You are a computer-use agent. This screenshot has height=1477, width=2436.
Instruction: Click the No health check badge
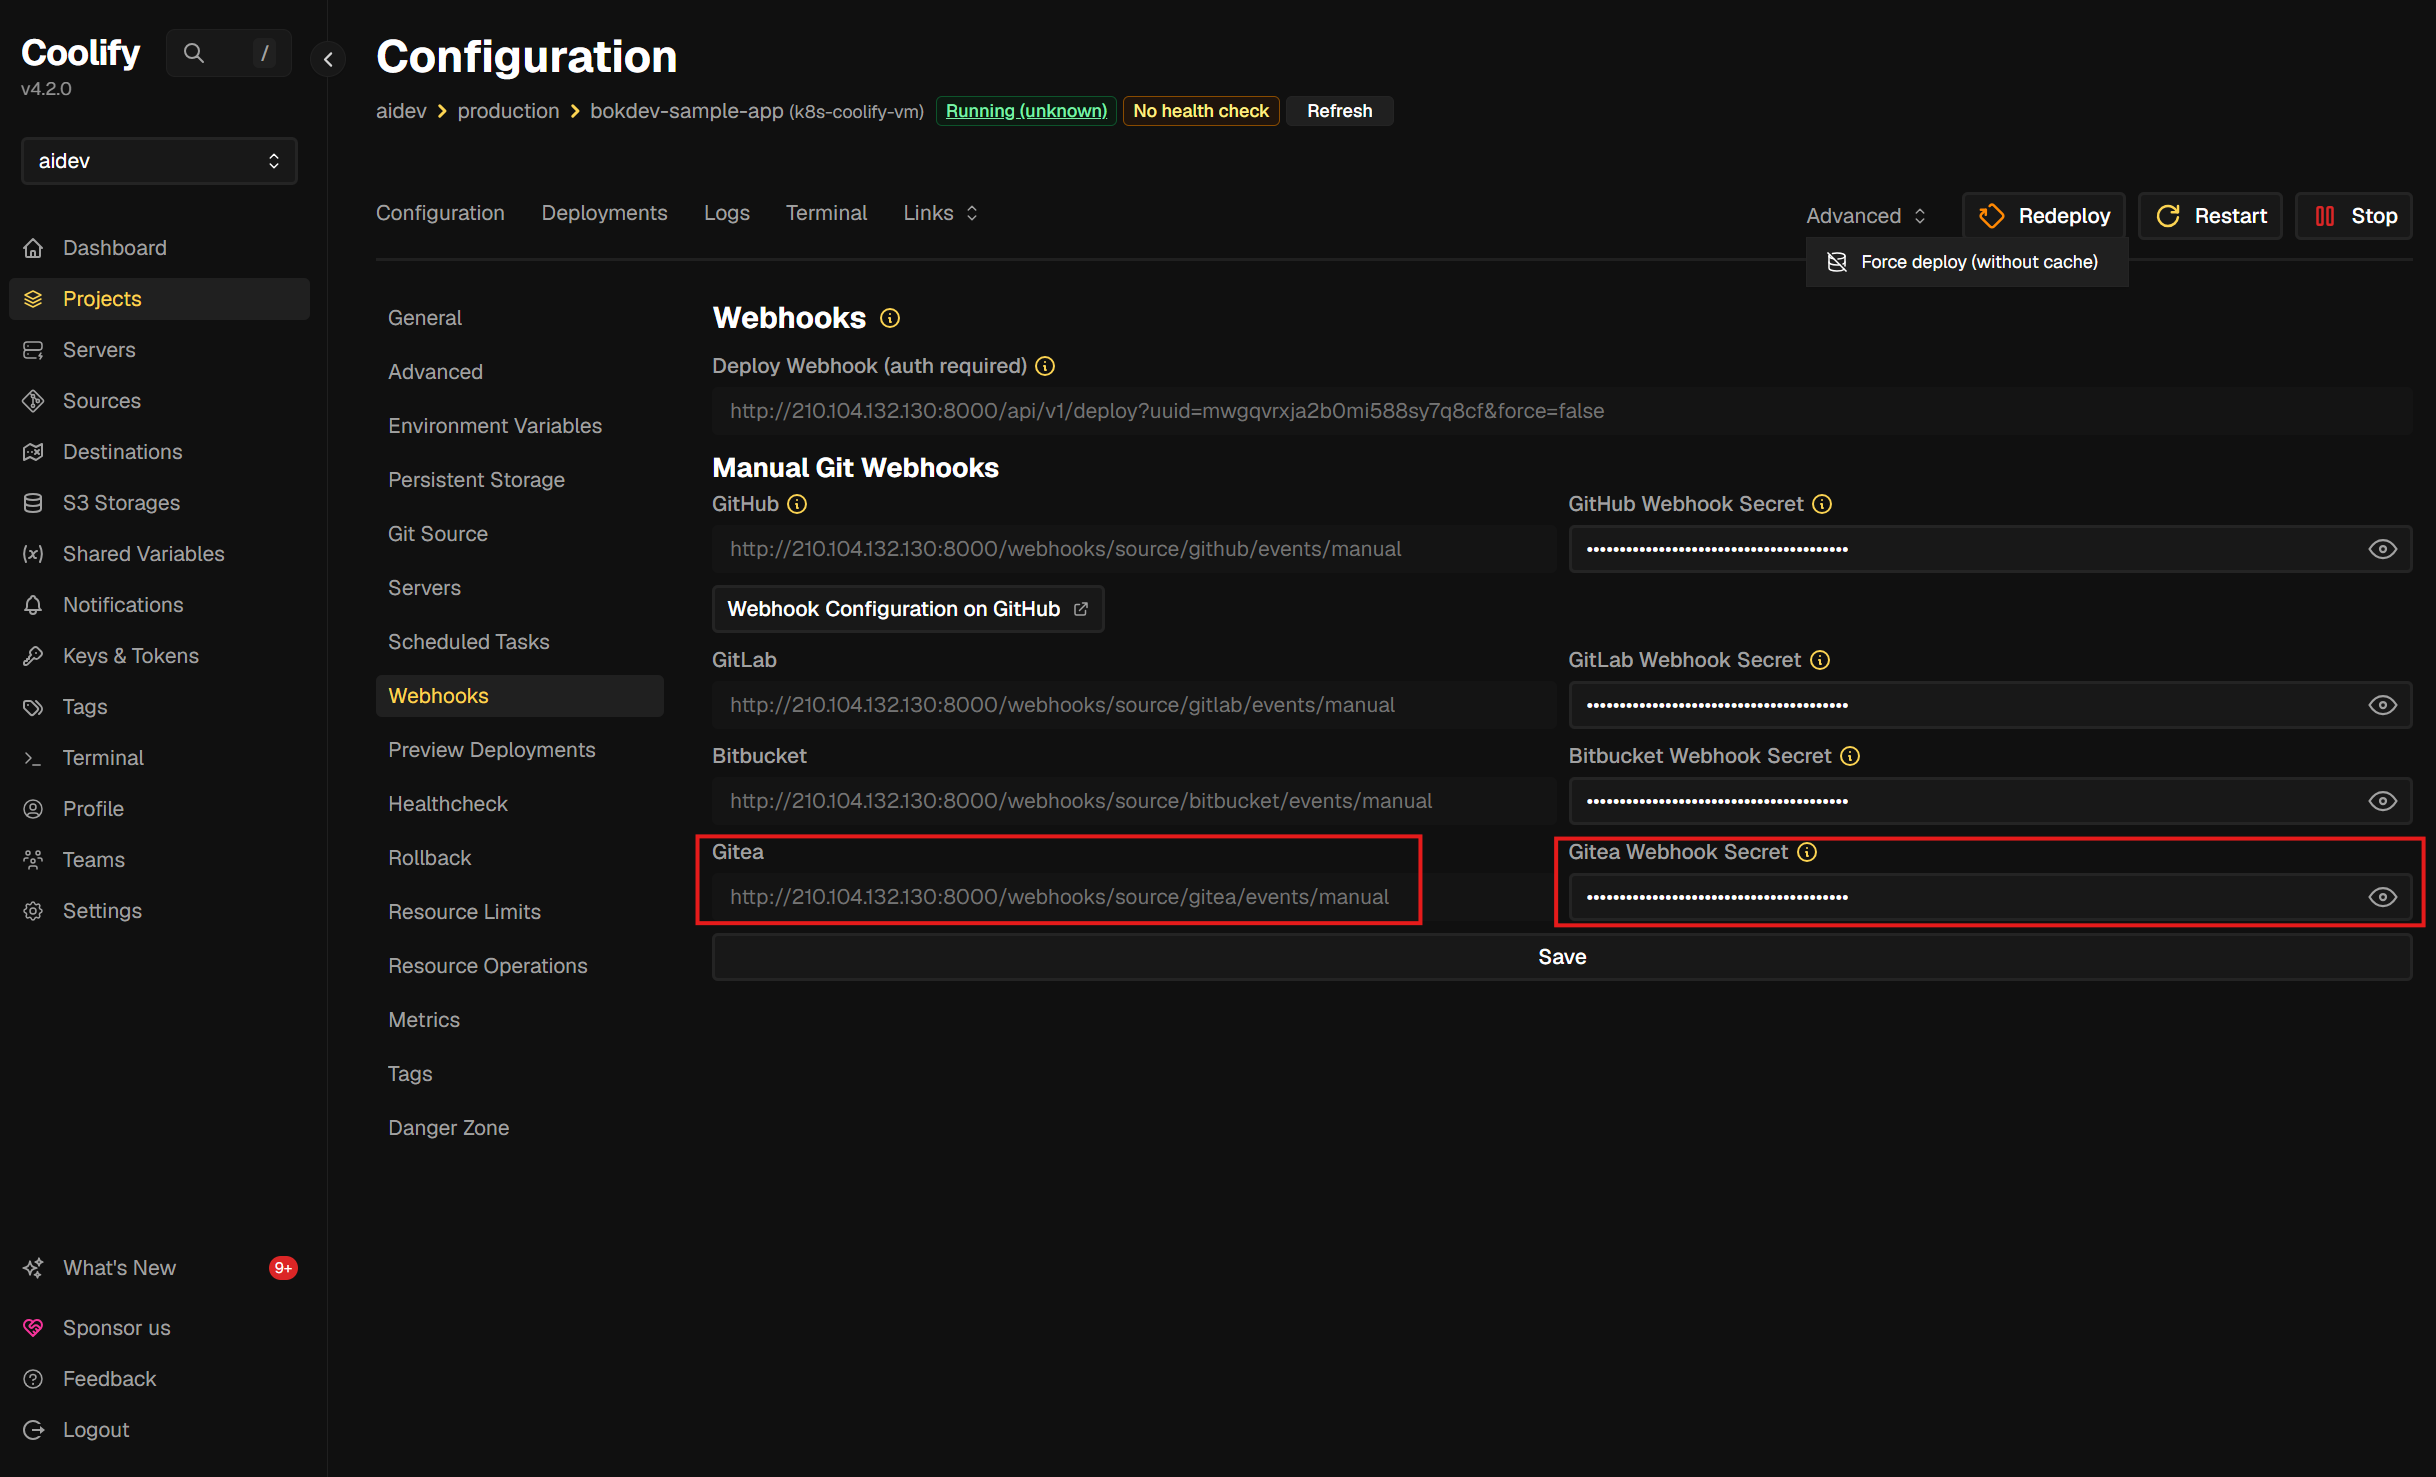(x=1200, y=111)
